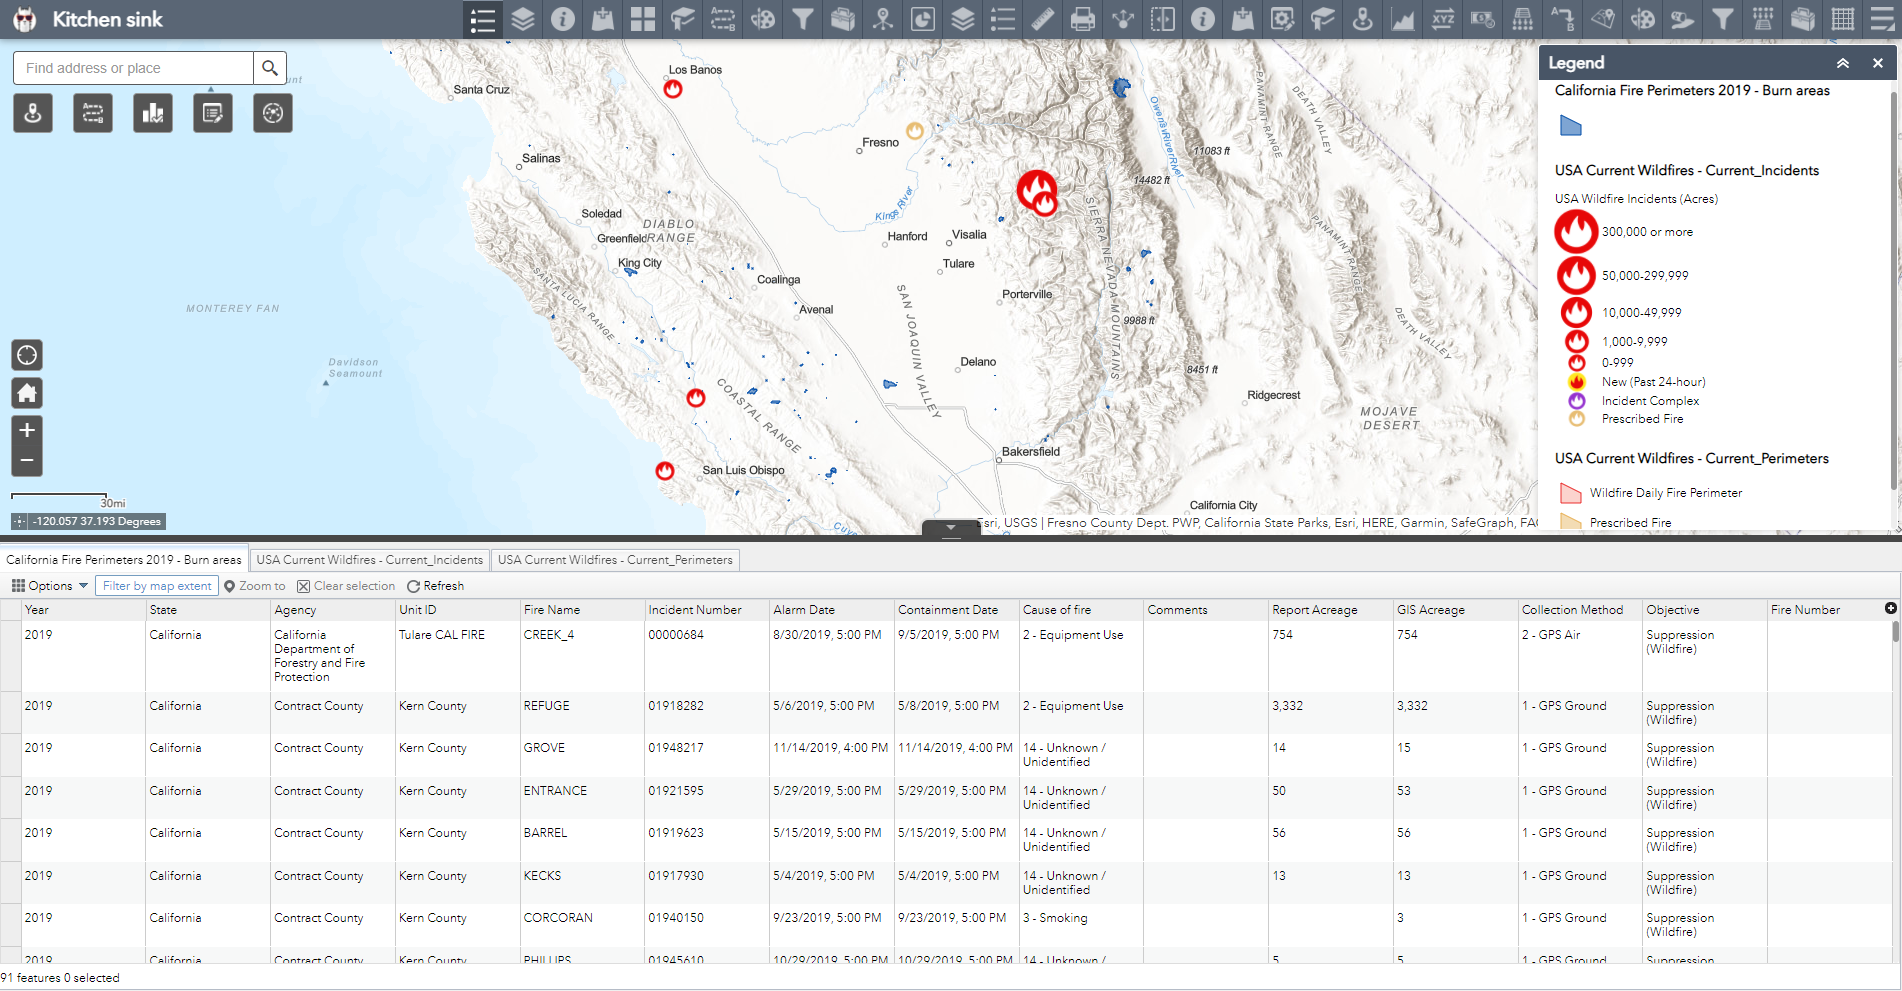1902x991 pixels.
Task: Switch to the USA Current Wildfires Current_Incidents tab
Action: pos(369,559)
